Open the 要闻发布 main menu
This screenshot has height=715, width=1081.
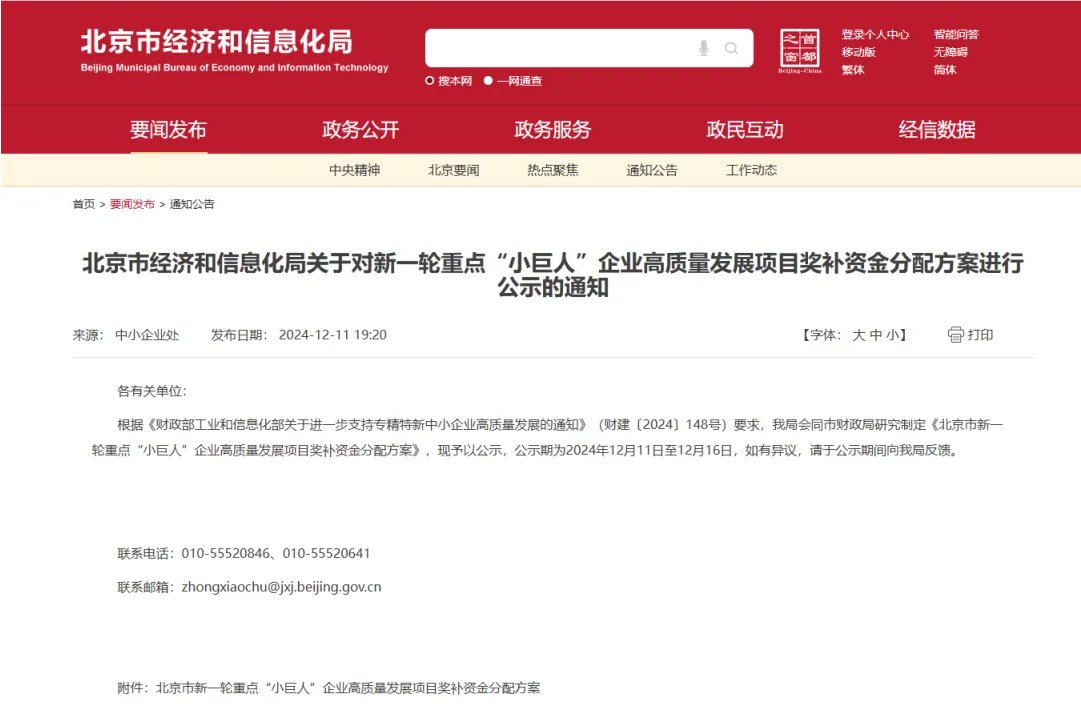(x=168, y=130)
